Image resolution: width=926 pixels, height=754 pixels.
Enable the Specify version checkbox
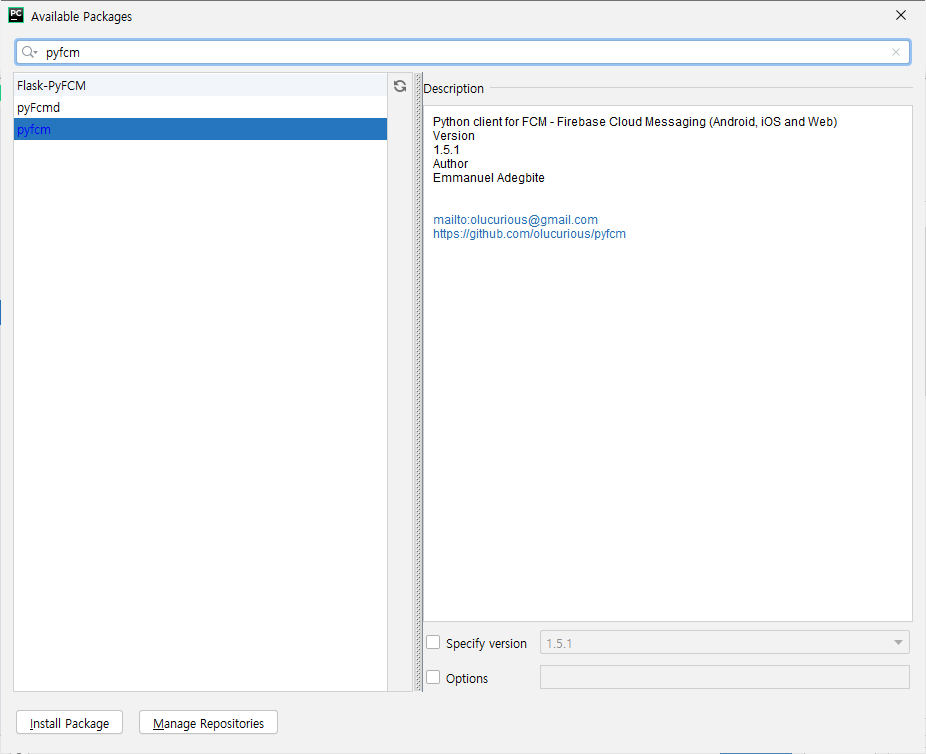[433, 642]
